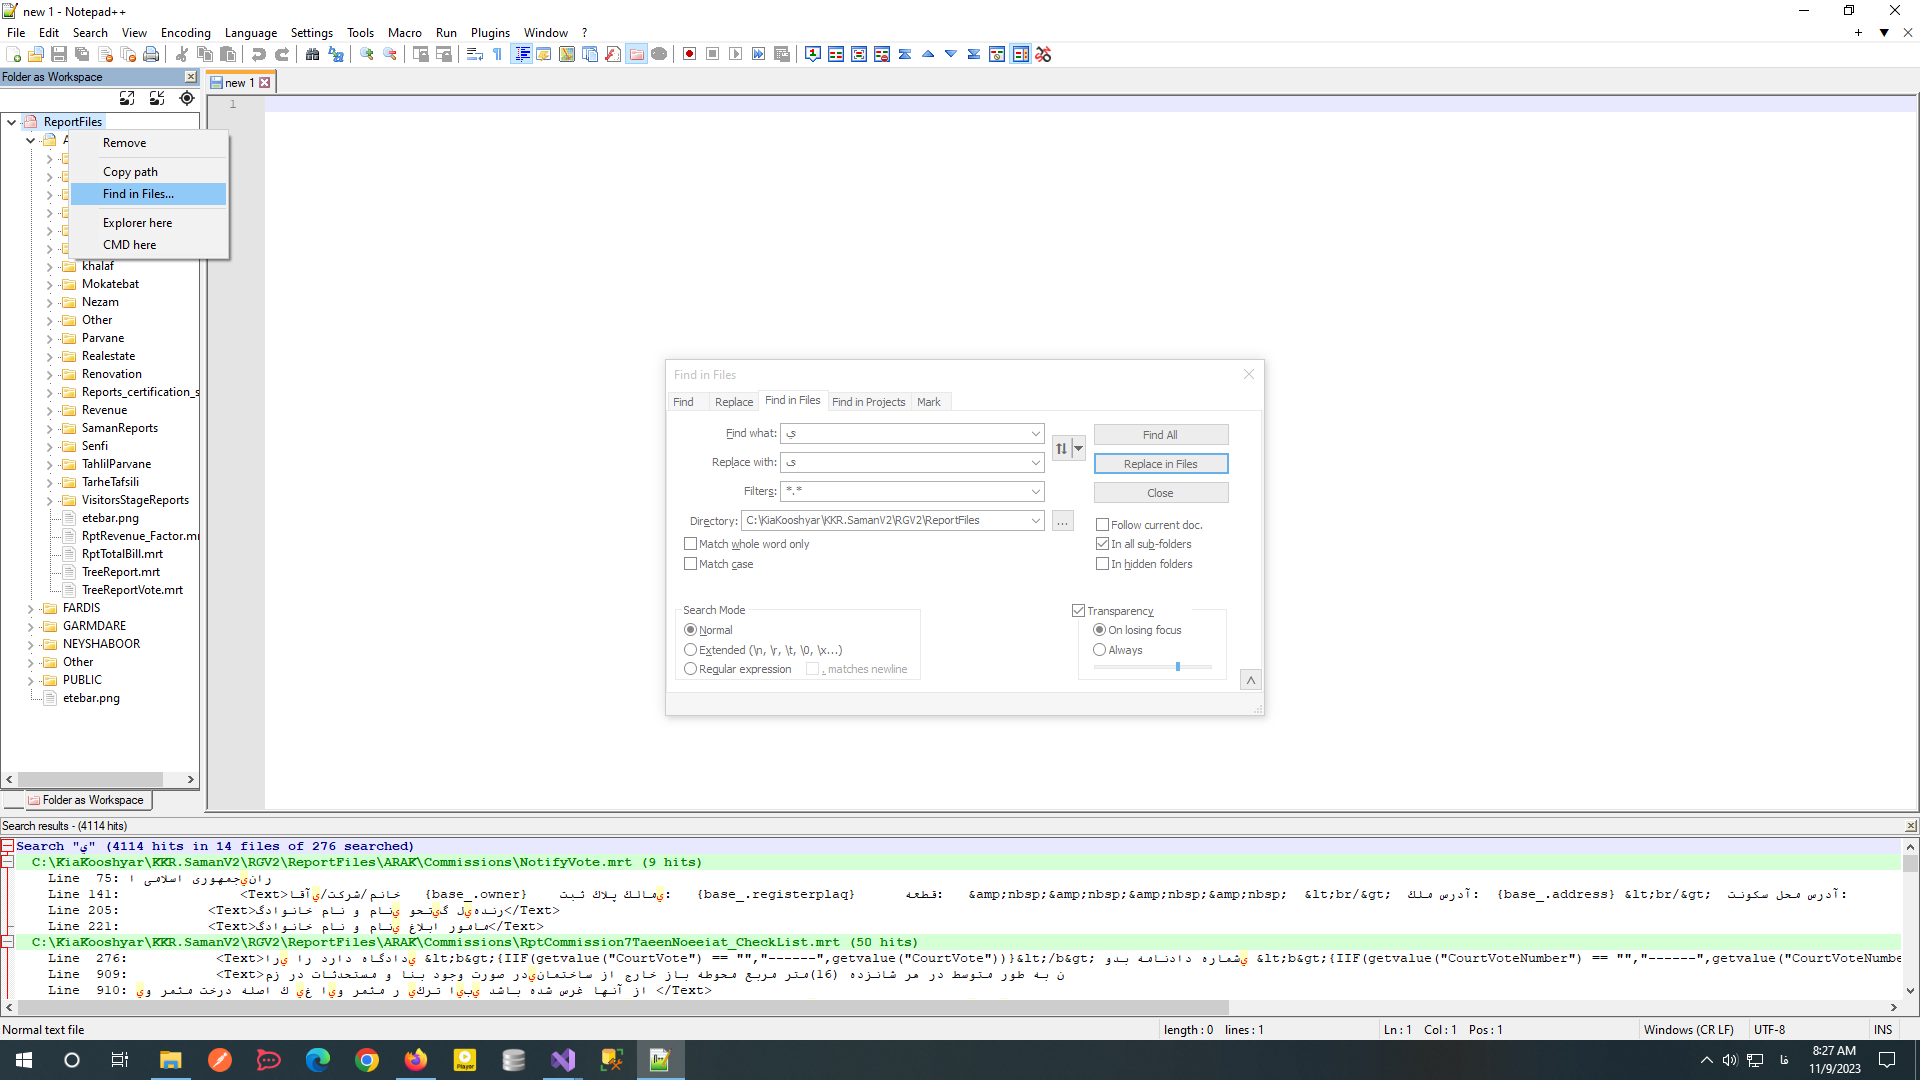This screenshot has width=1920, height=1080.
Task: Toggle Transparency checkbox
Action: tap(1078, 611)
